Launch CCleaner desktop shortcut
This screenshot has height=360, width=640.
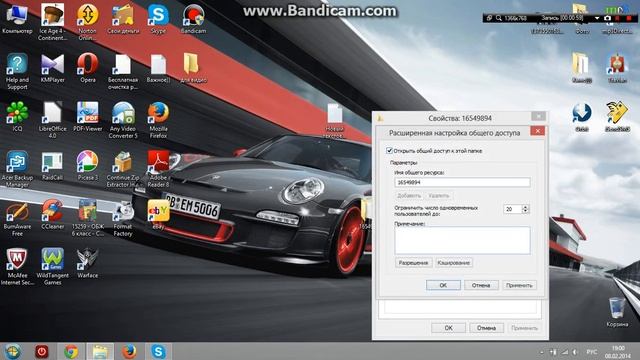click(x=52, y=215)
